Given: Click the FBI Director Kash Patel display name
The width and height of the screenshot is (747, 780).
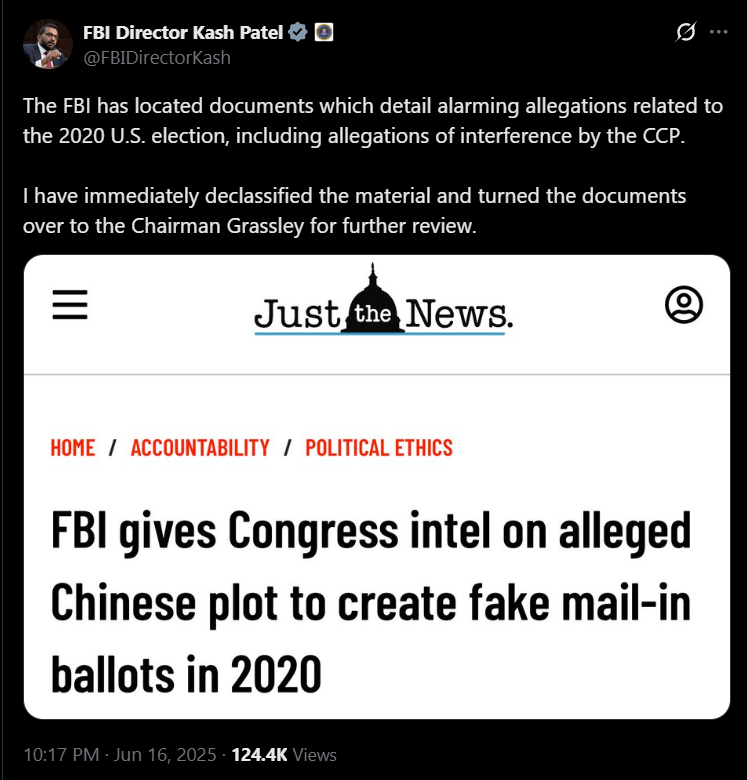Looking at the screenshot, I should [x=183, y=32].
